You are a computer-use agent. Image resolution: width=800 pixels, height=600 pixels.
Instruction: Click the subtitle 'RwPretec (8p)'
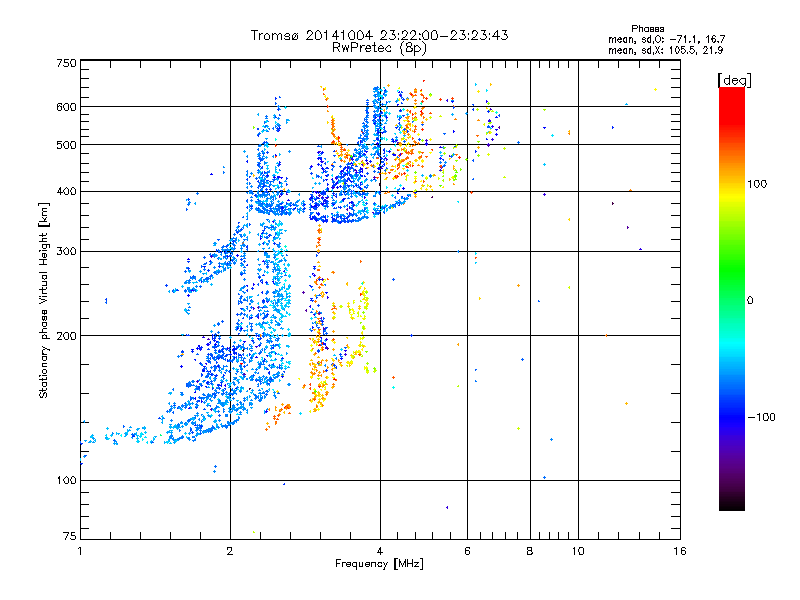tap(379, 48)
